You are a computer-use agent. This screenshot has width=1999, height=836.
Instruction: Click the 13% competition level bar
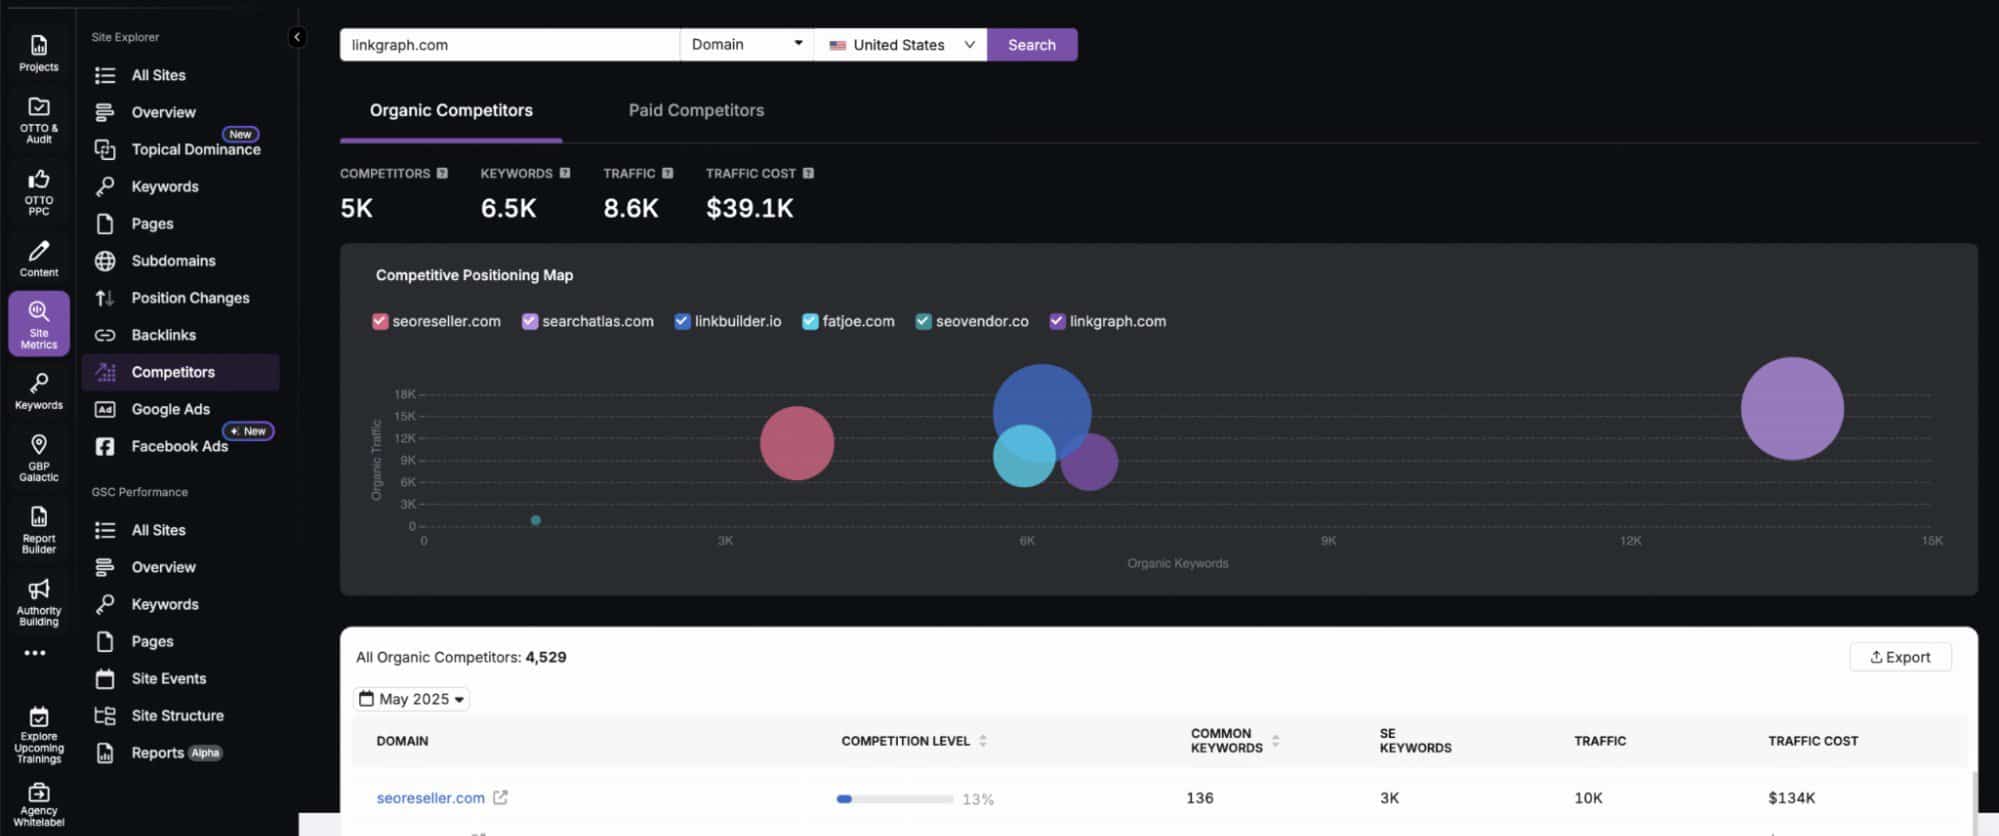894,799
